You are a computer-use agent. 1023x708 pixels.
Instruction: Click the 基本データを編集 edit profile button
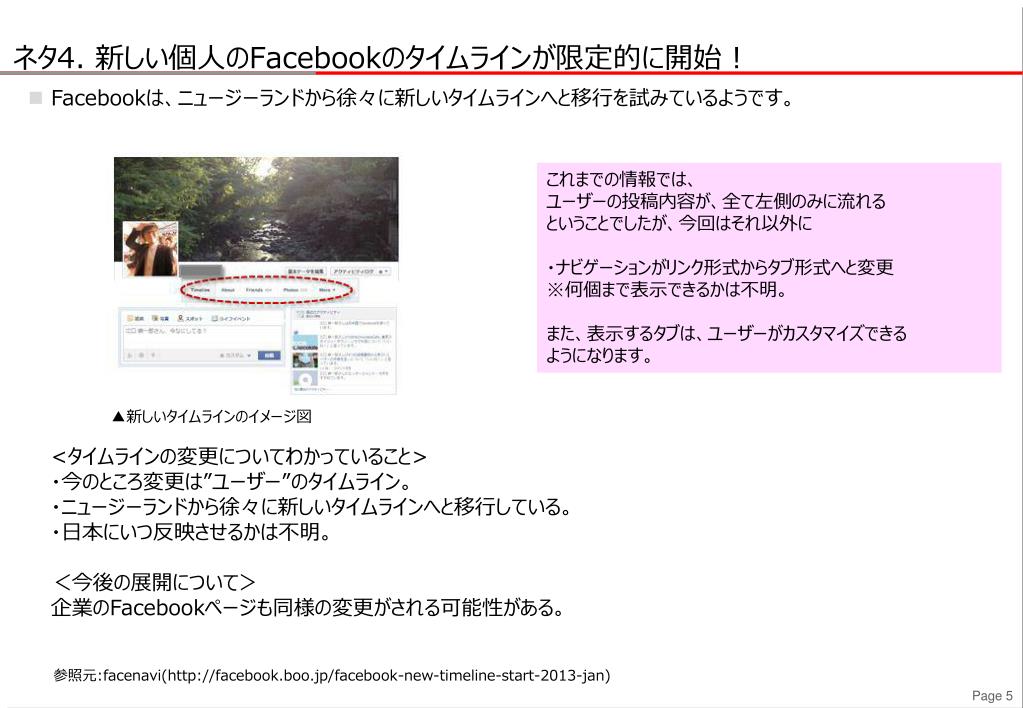pyautogui.click(x=305, y=271)
